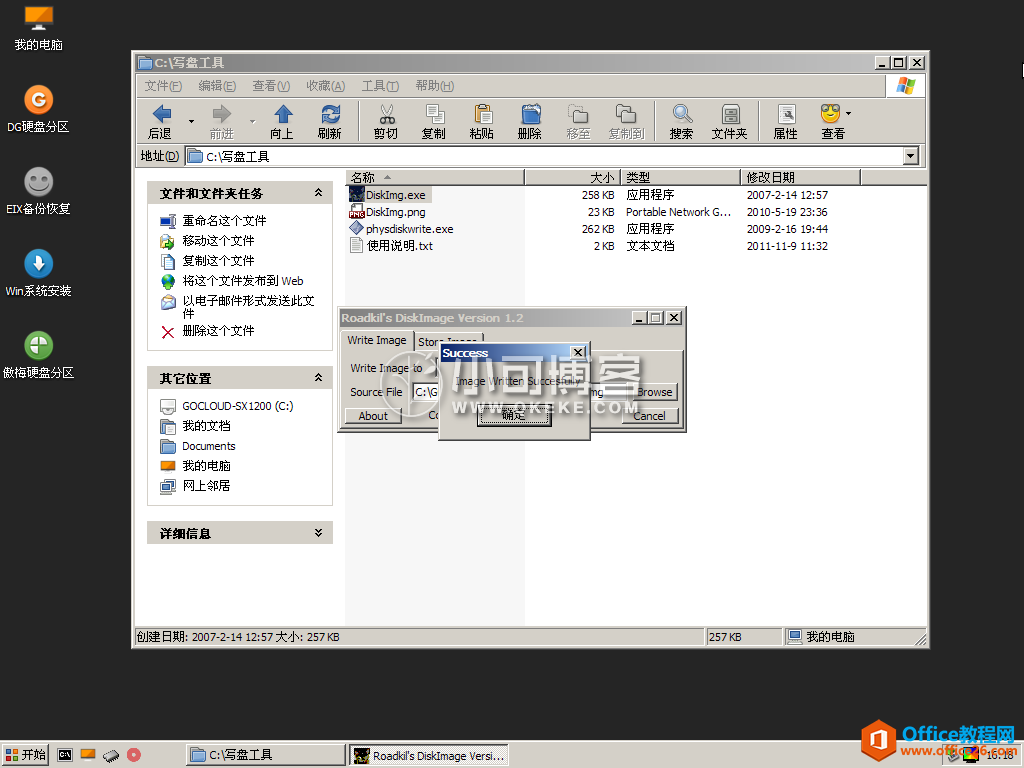
Task: Click the Cut (剪切) scissors icon
Action: coord(386,121)
